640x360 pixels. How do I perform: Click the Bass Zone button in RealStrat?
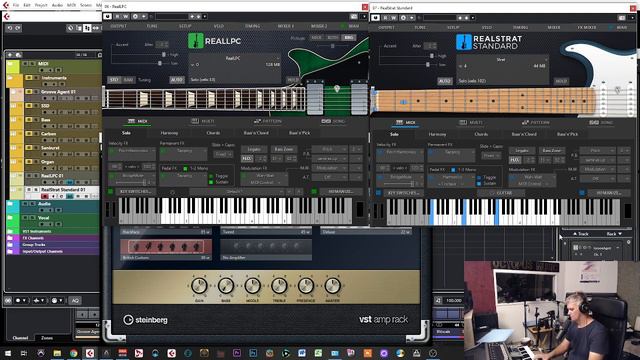tap(551, 151)
